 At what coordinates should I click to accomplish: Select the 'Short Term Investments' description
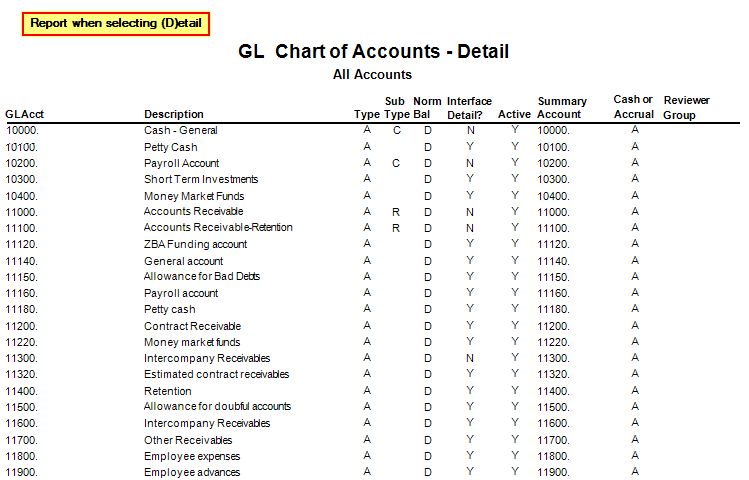pyautogui.click(x=201, y=179)
